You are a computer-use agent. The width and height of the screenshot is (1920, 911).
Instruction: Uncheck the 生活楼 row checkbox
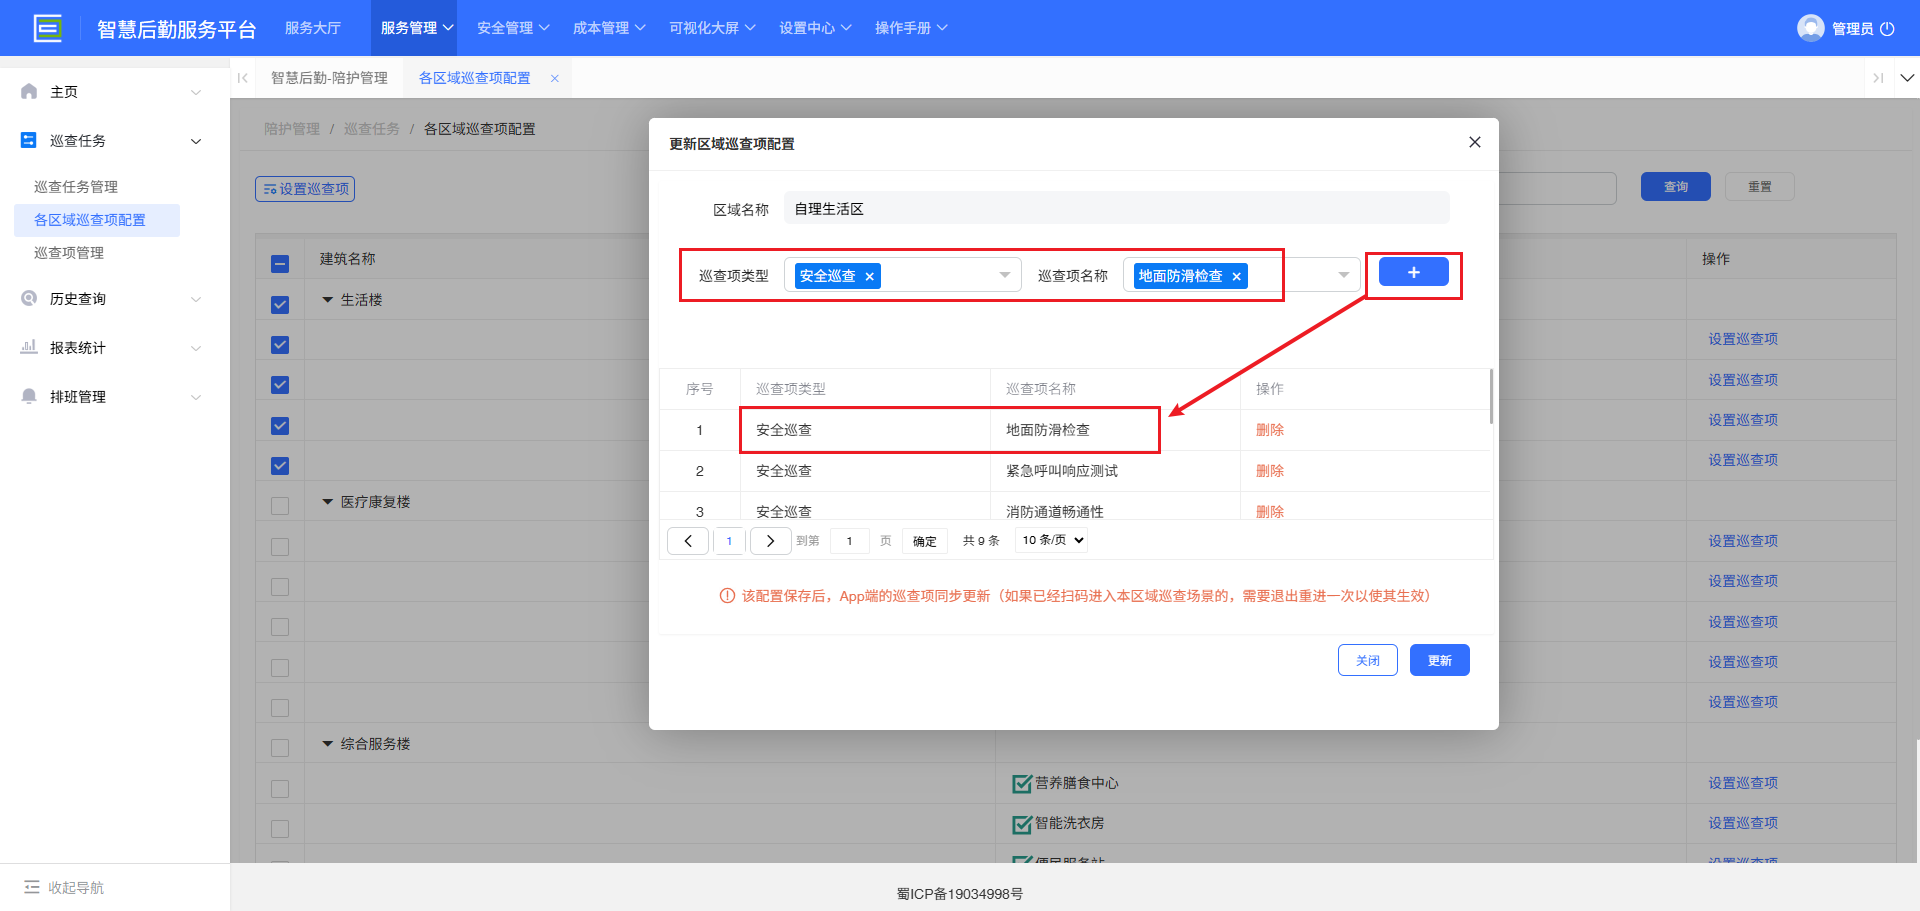click(x=280, y=304)
